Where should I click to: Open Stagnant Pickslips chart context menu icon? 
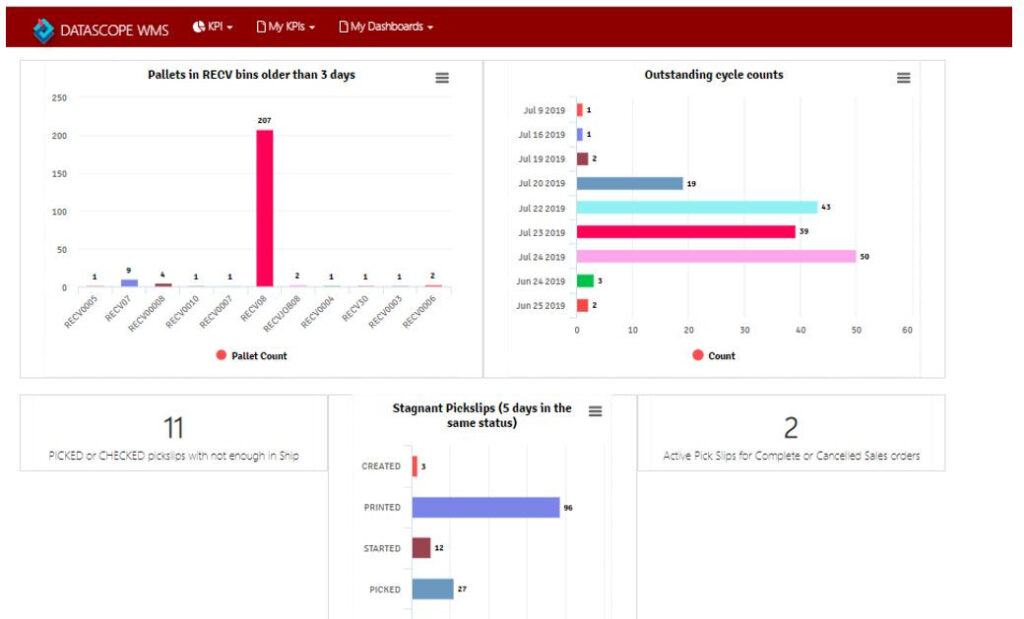tap(595, 411)
